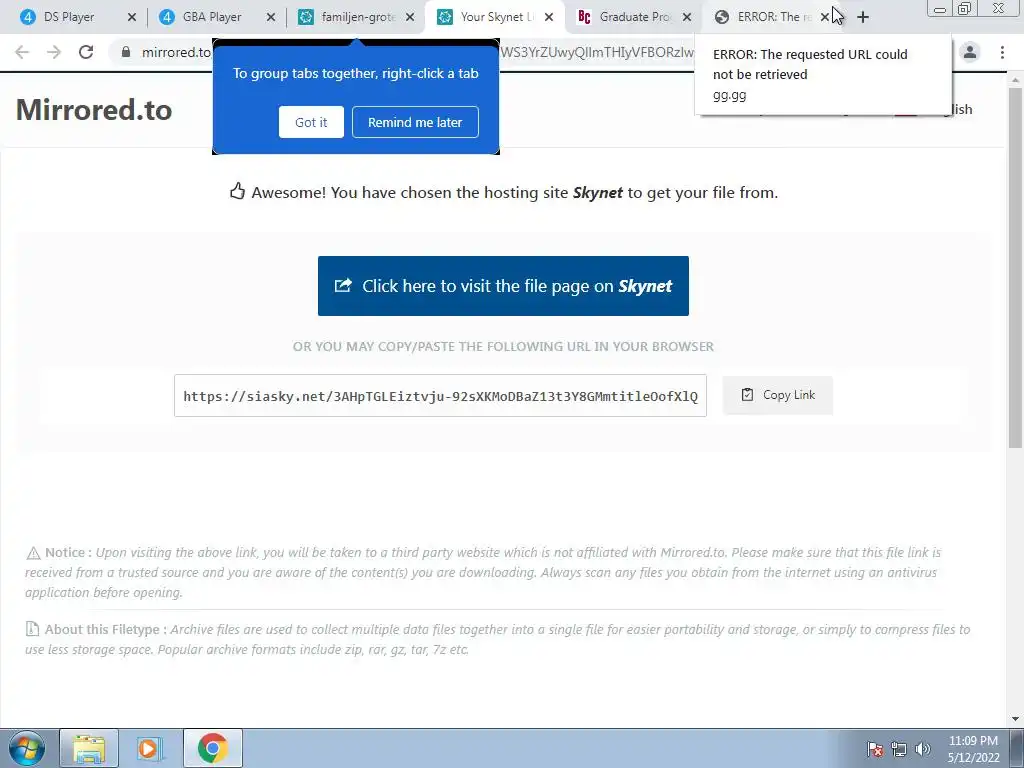Click the page vertical scrollbar thumb
The width and height of the screenshot is (1024, 768).
(x=1015, y=268)
